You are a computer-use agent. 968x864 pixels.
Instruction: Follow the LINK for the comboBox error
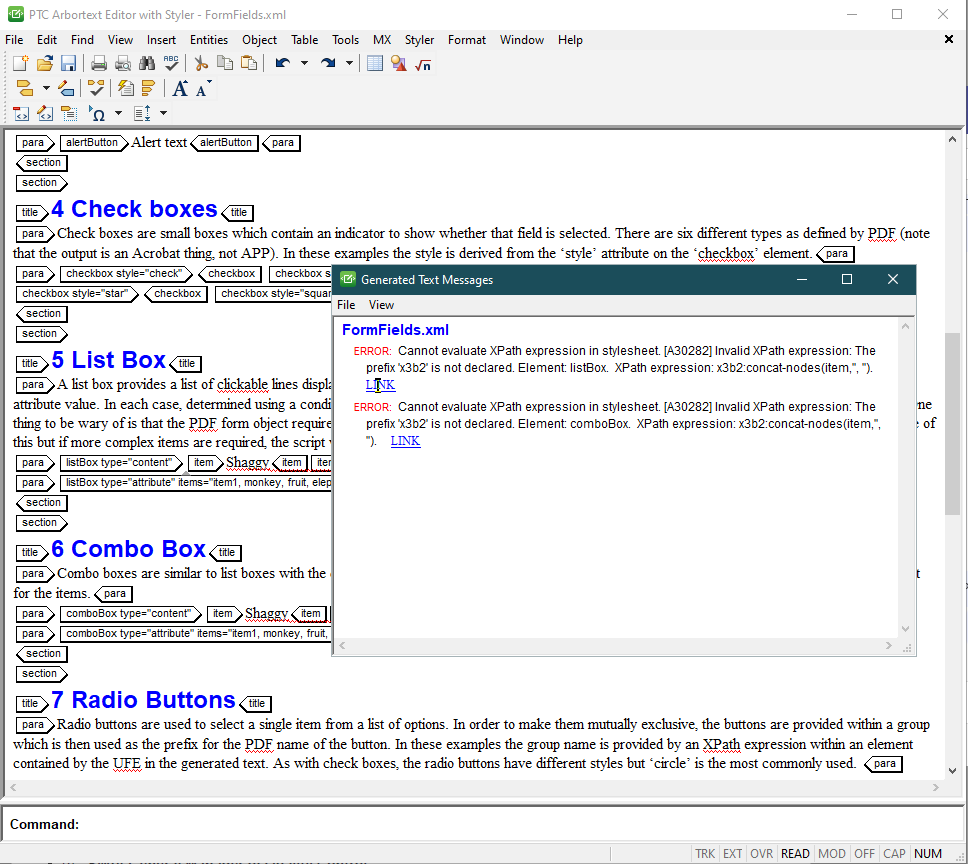(405, 441)
